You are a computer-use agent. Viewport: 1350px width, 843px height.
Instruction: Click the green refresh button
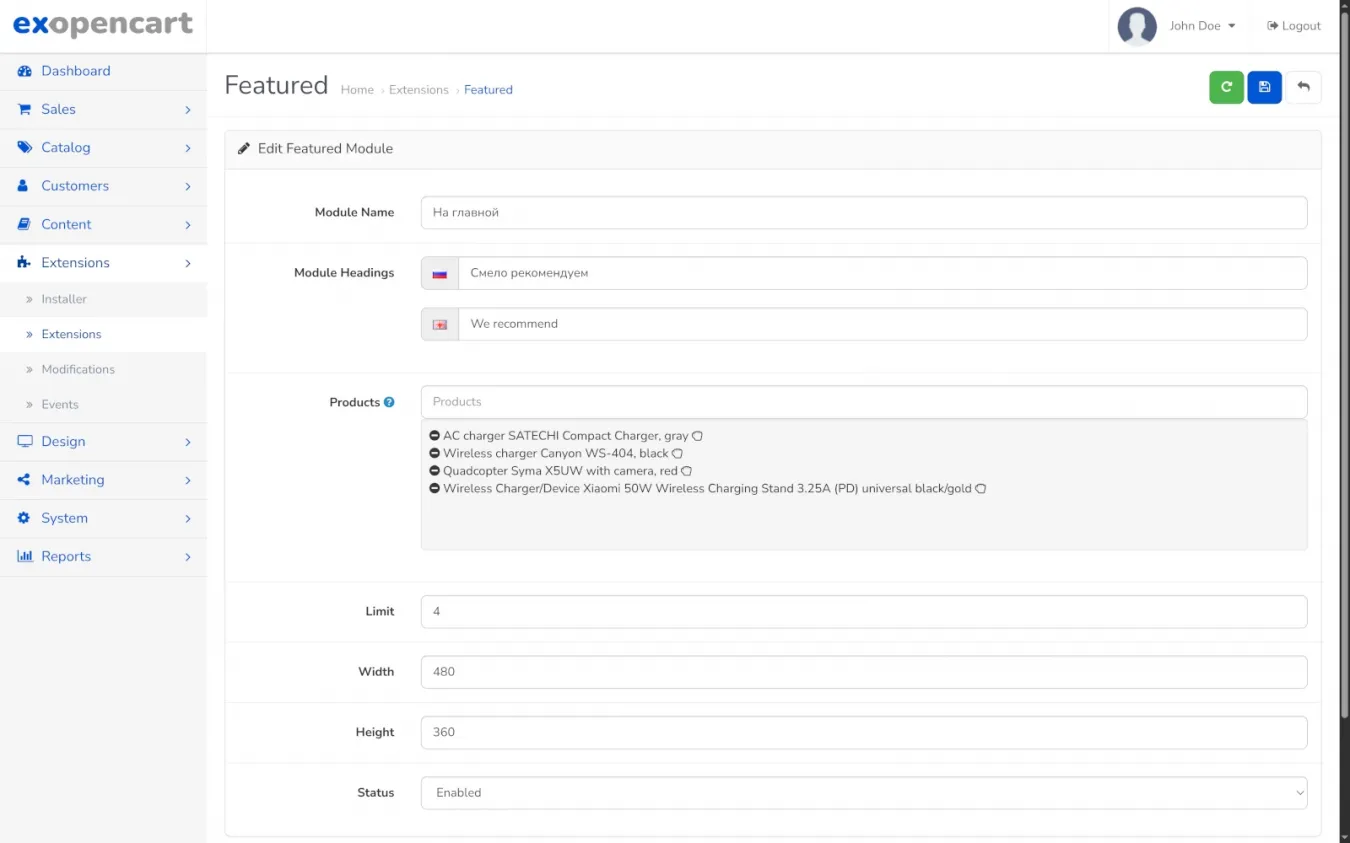click(x=1226, y=88)
